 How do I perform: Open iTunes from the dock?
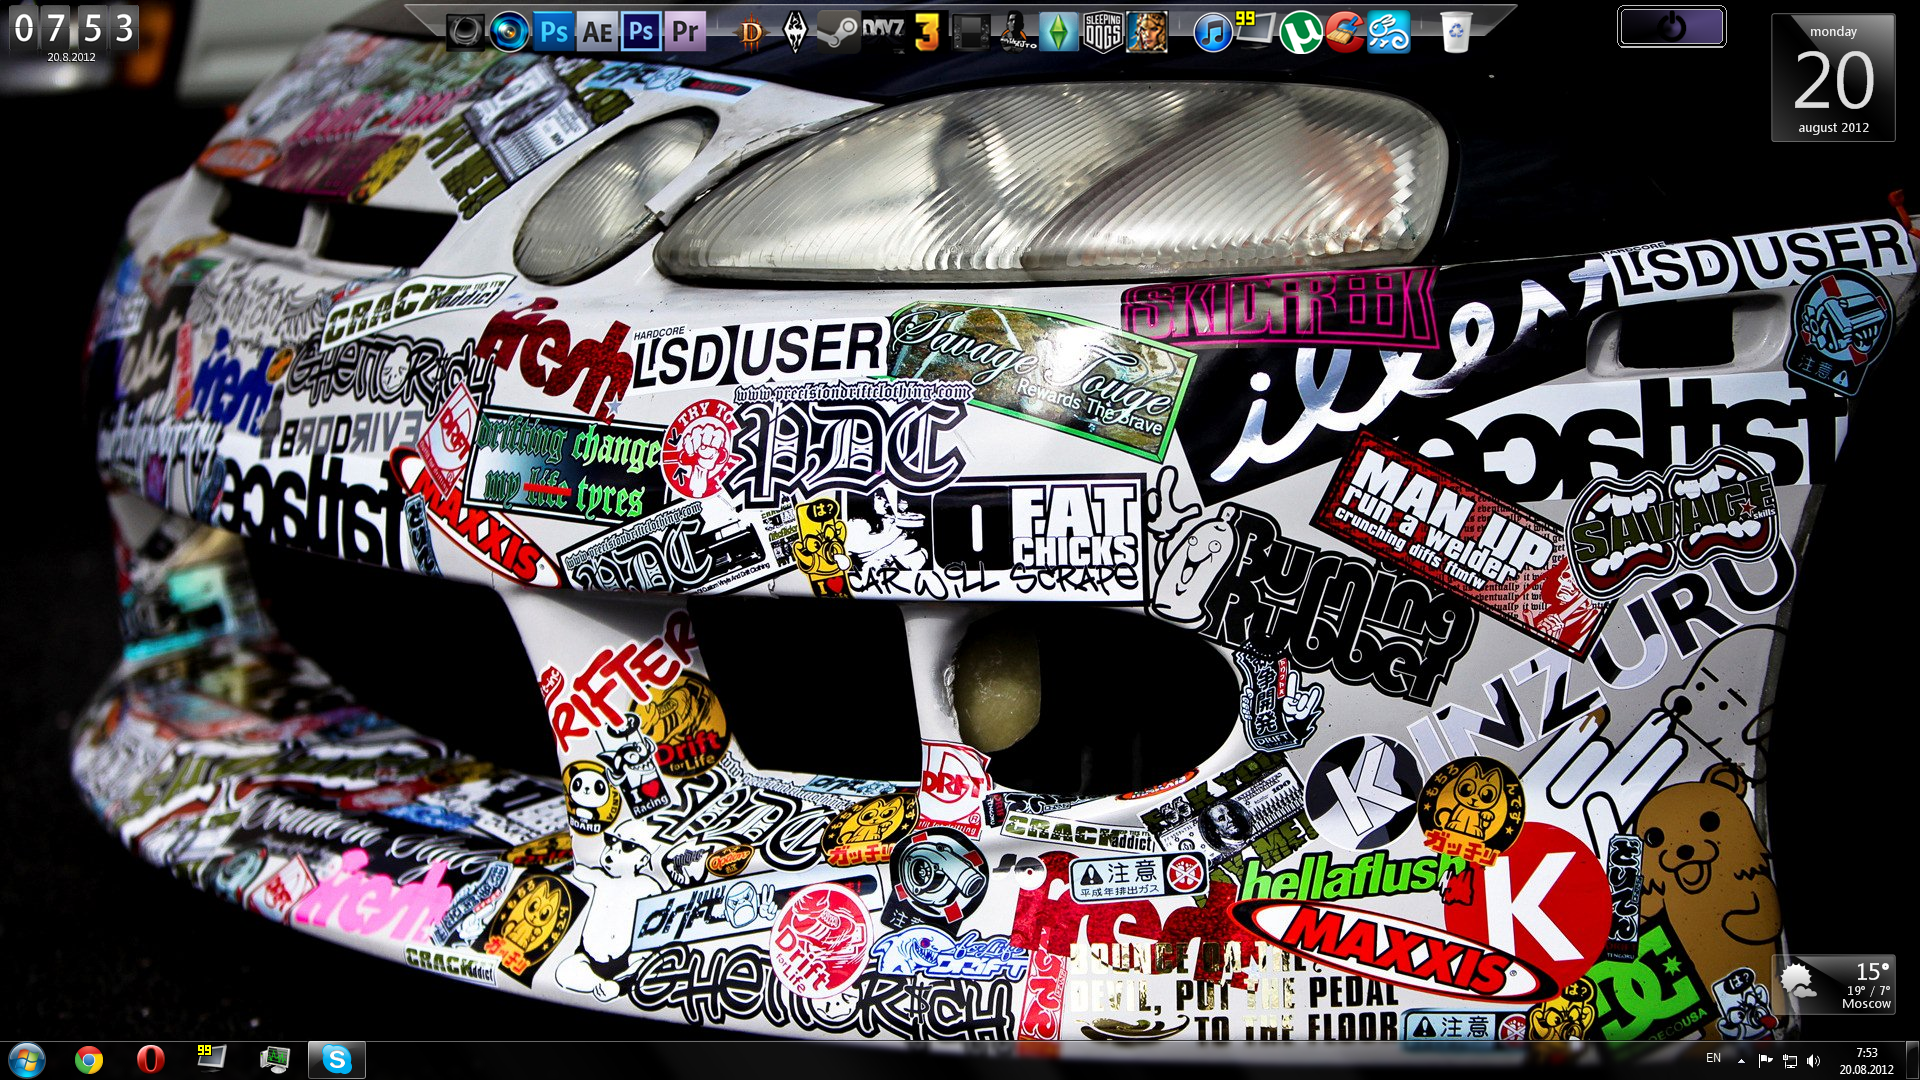point(1213,32)
